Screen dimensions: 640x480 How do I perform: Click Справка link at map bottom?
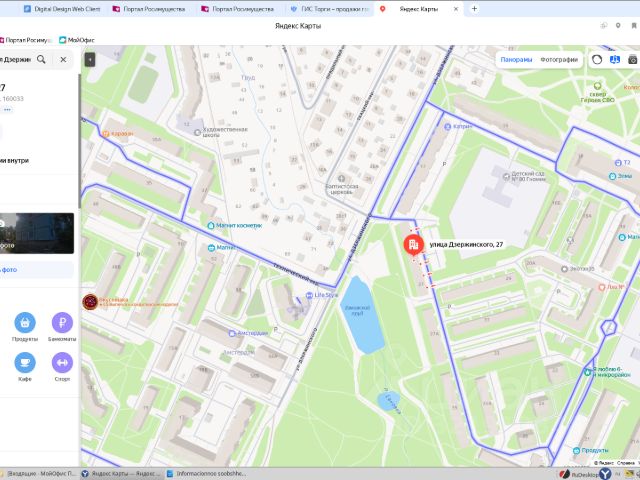point(625,463)
